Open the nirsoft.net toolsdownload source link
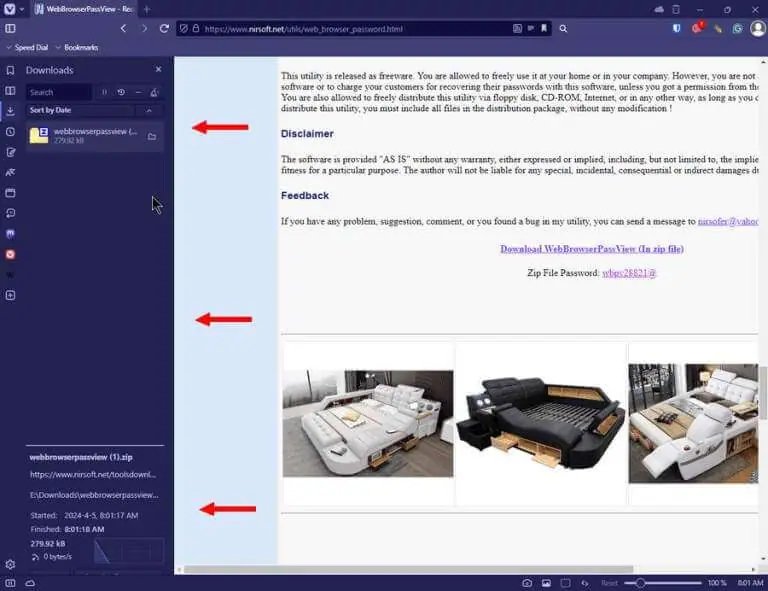 pos(93,474)
